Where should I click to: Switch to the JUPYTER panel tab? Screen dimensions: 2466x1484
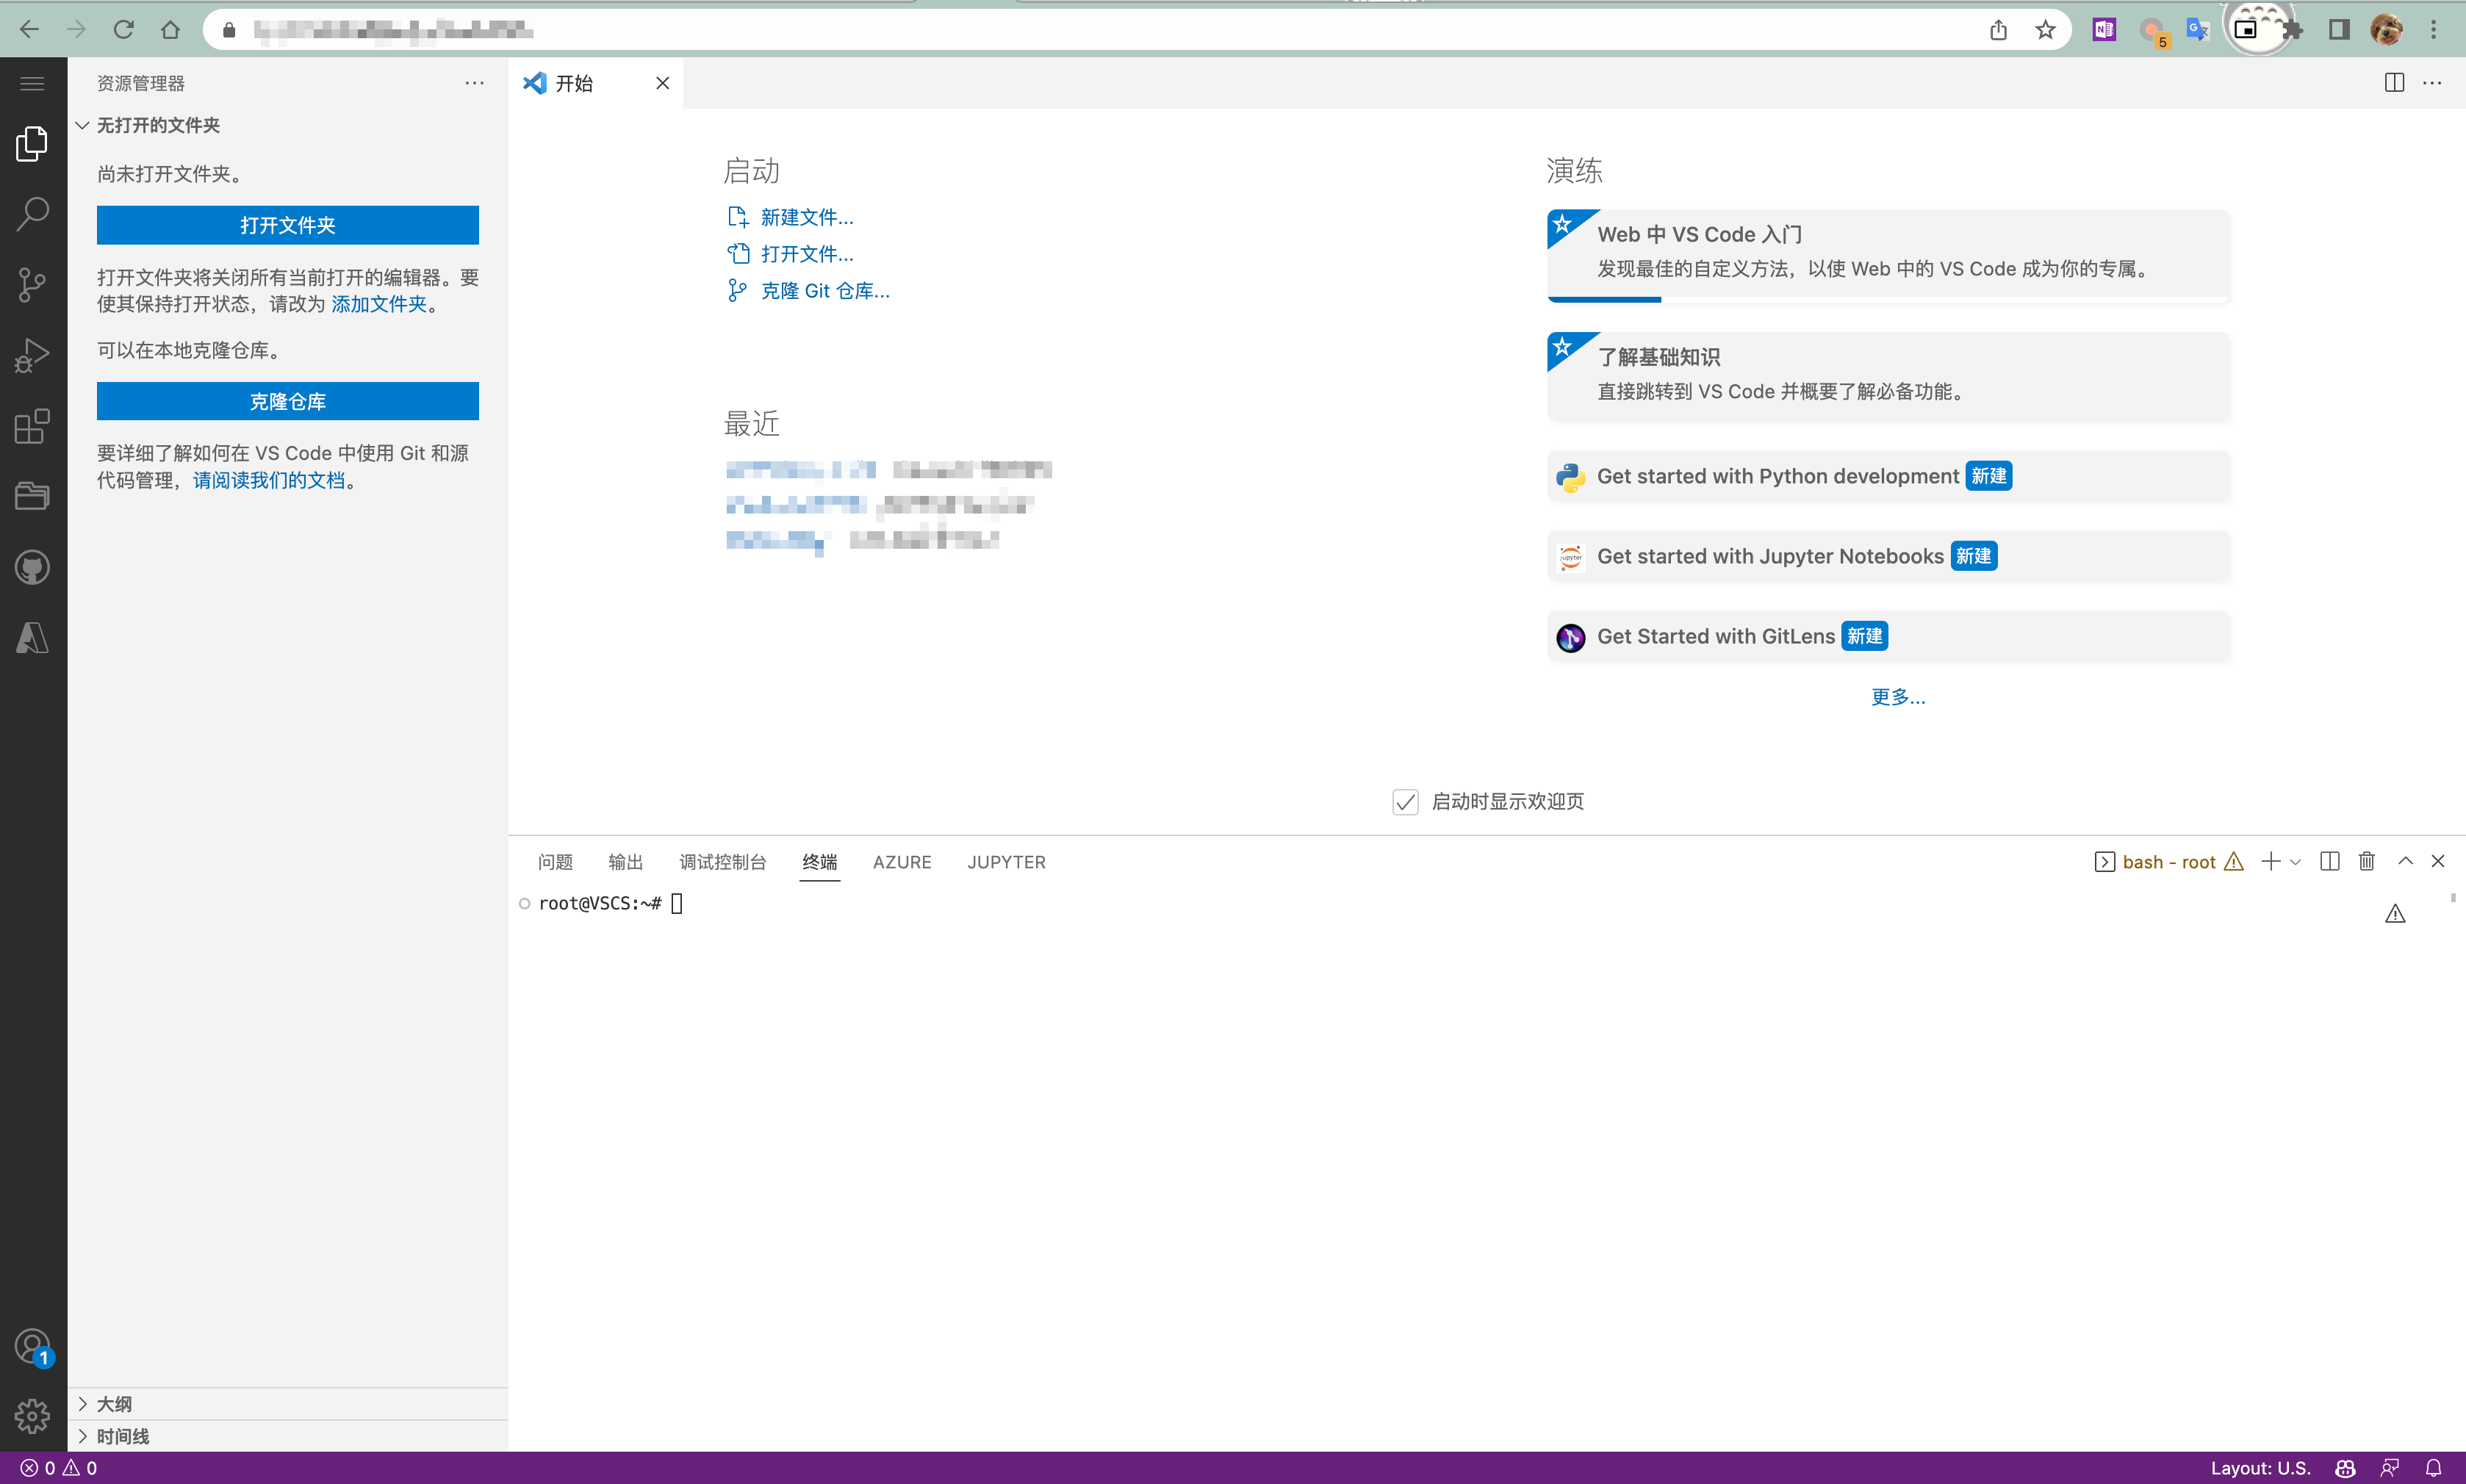[1006, 862]
